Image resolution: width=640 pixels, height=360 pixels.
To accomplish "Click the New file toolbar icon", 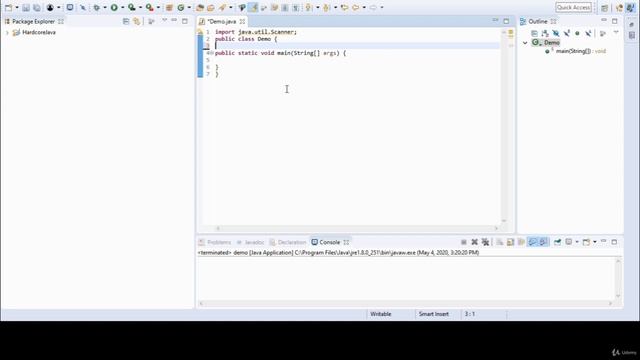I will (x=8, y=7).
